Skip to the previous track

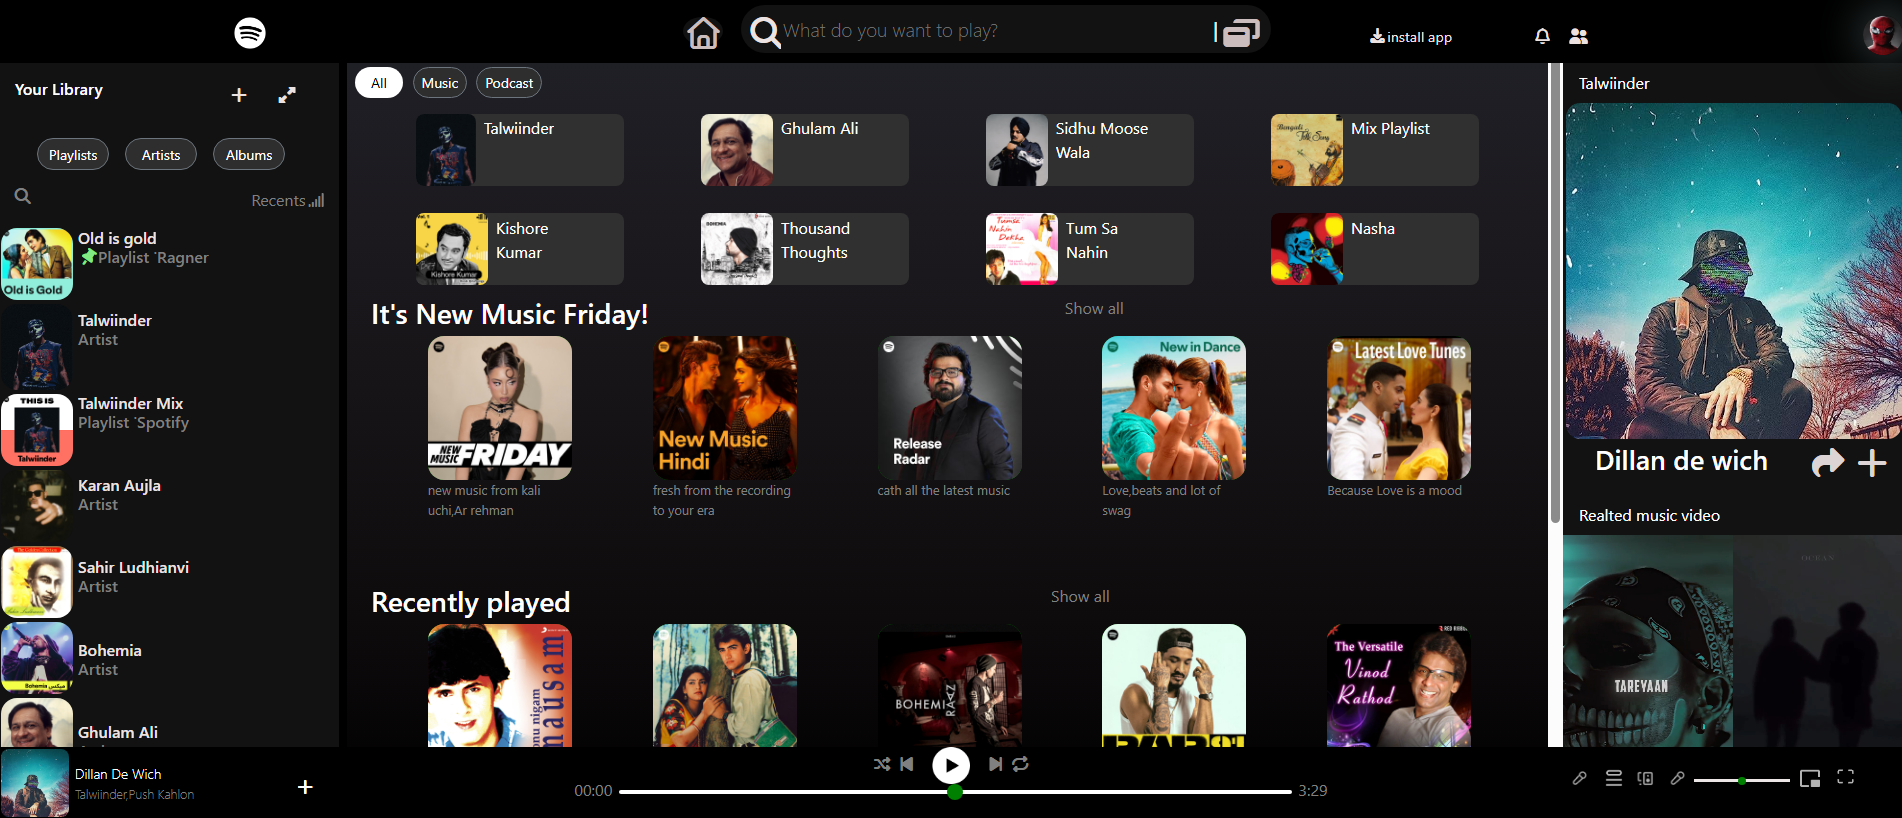[907, 764]
